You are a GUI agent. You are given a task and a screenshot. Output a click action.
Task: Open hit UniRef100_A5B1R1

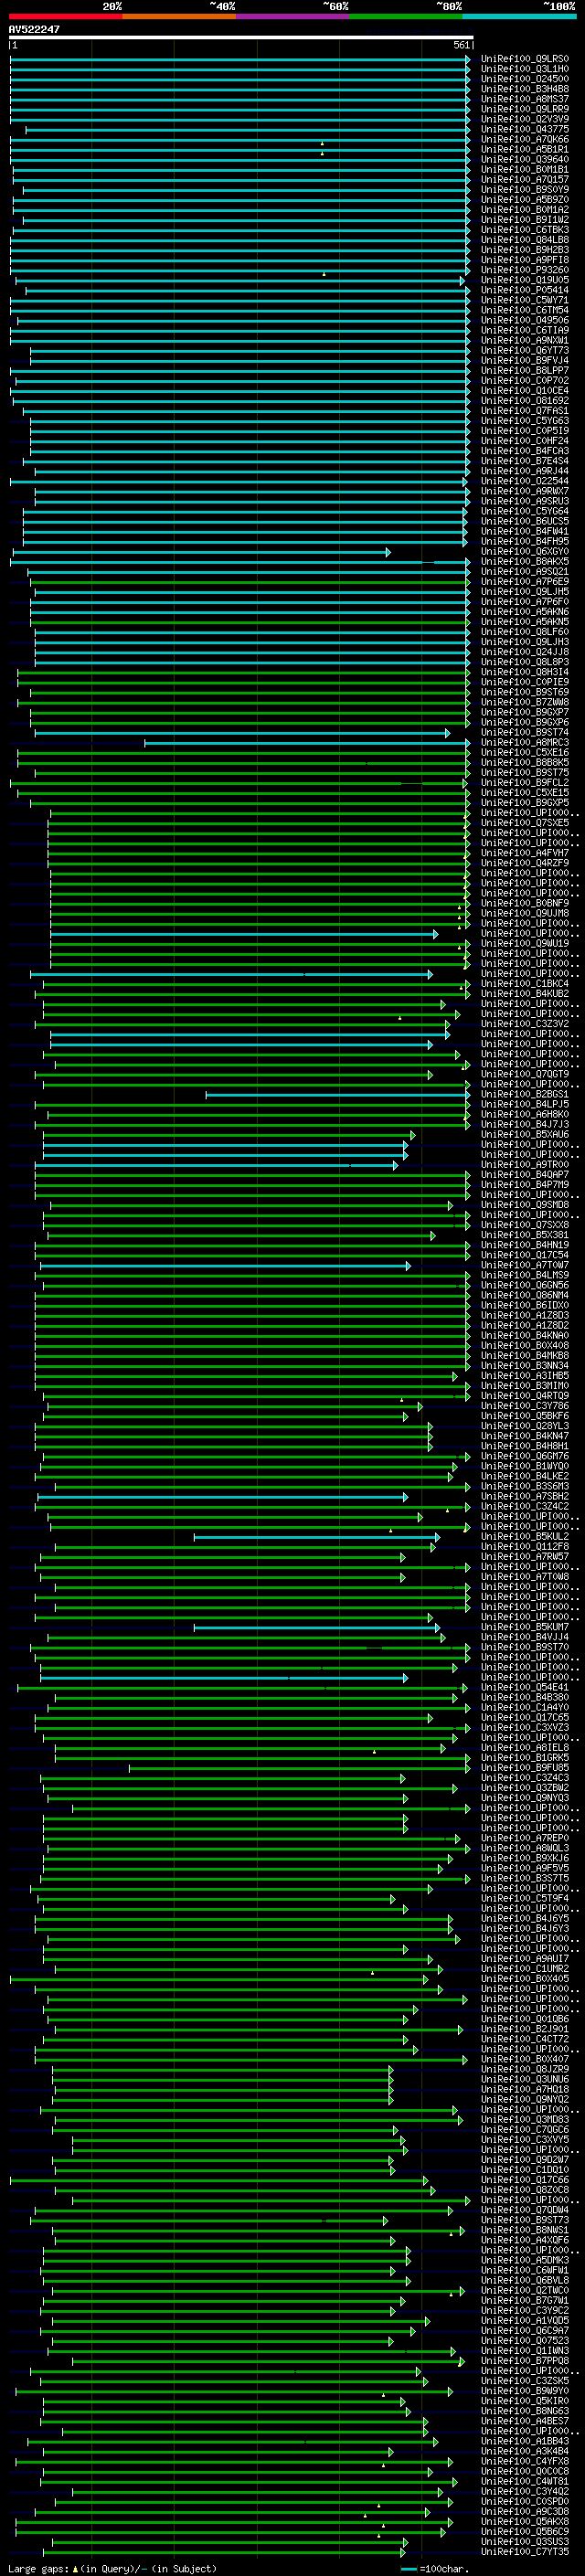click(525, 149)
